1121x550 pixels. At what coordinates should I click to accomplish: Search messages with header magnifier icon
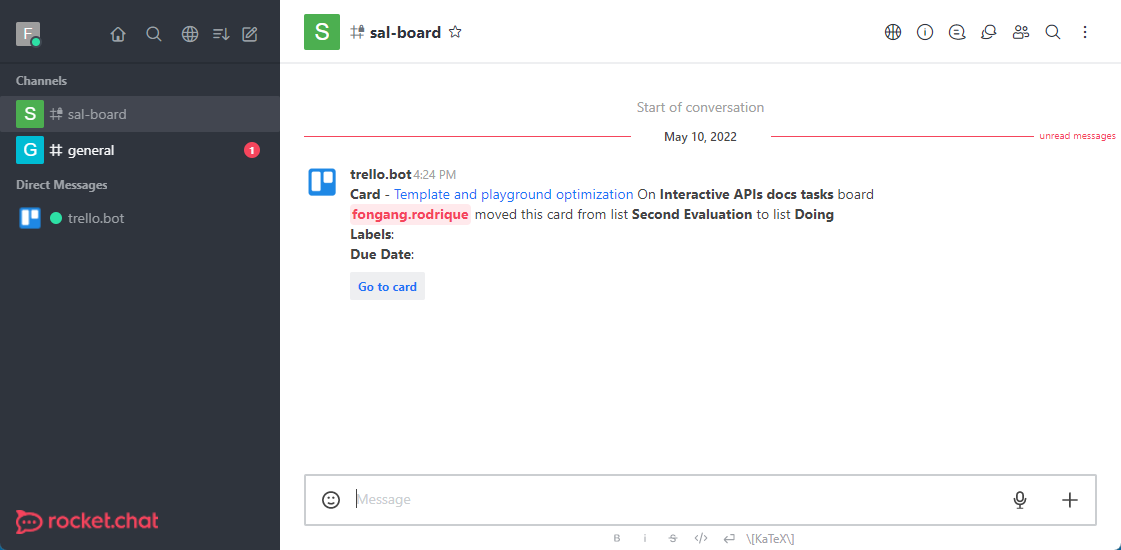pyautogui.click(x=1052, y=32)
